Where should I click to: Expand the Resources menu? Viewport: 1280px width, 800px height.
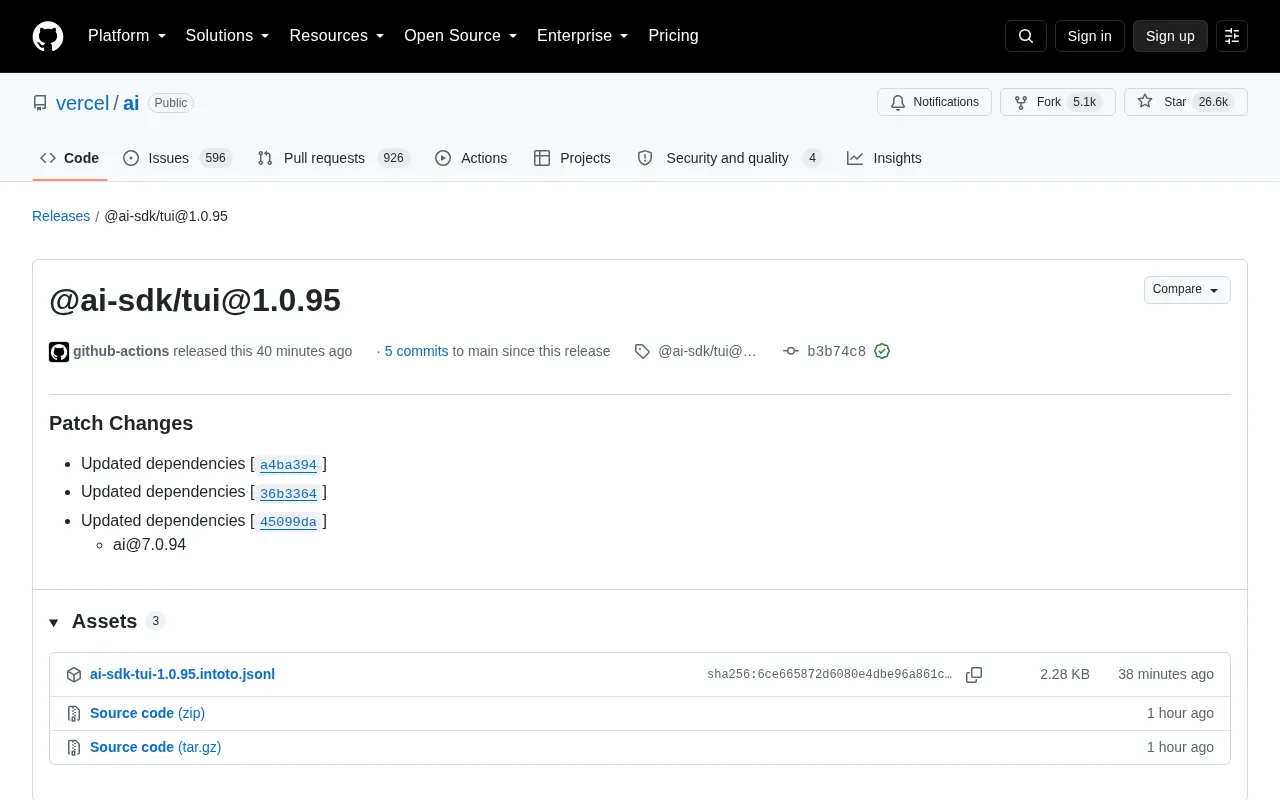pyautogui.click(x=337, y=36)
